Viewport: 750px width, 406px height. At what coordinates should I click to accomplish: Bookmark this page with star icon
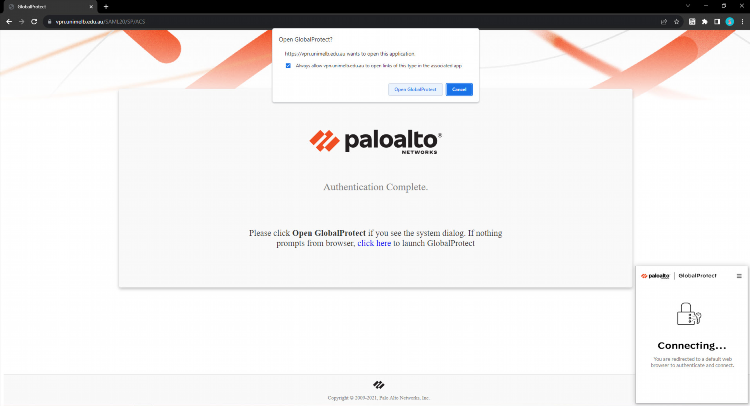676,22
